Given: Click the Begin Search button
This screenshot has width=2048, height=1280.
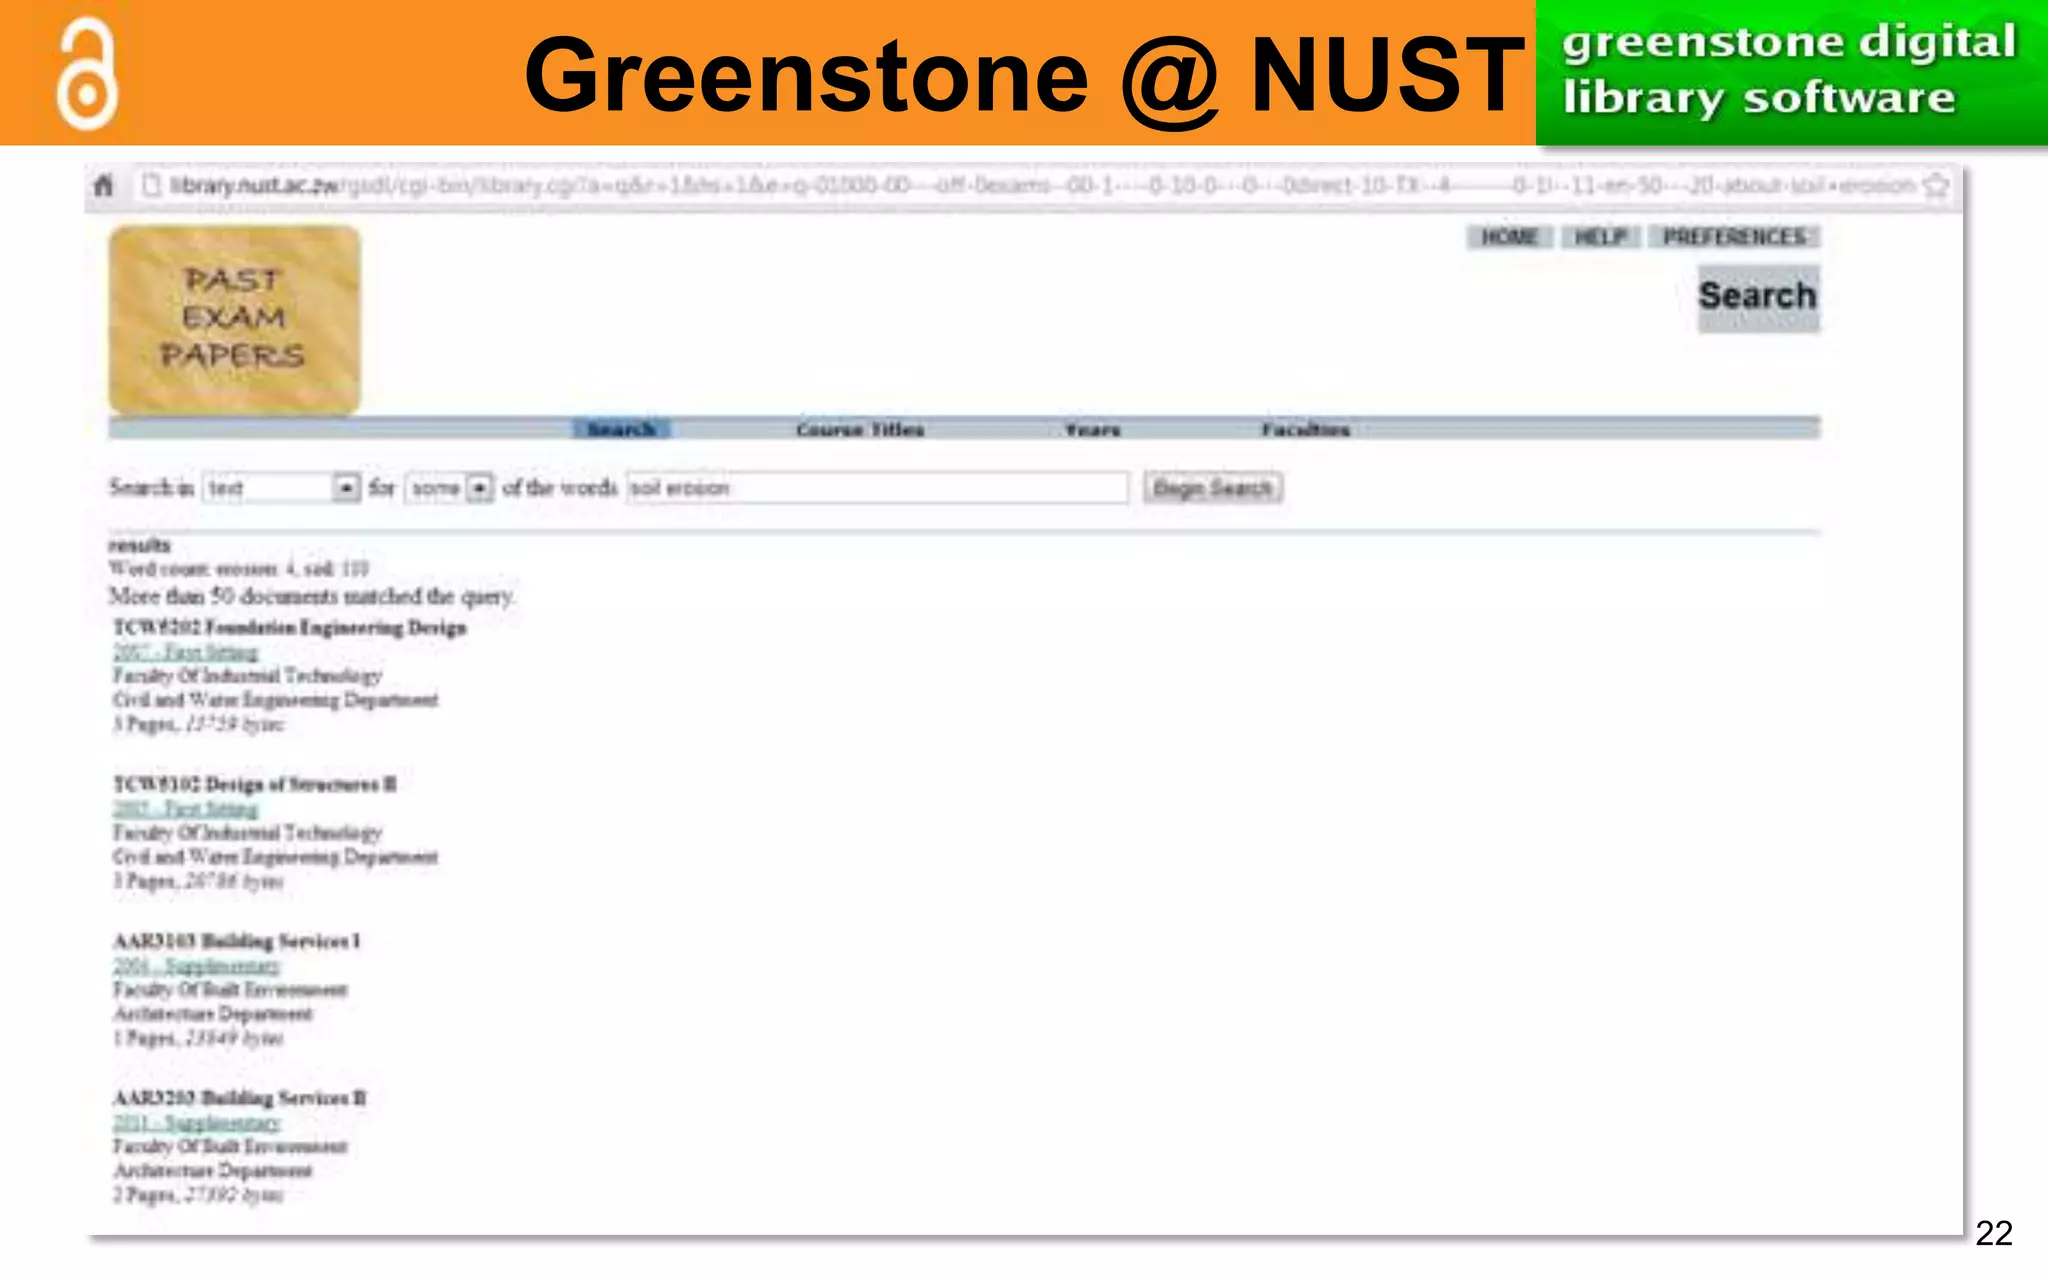Looking at the screenshot, I should click(1212, 488).
